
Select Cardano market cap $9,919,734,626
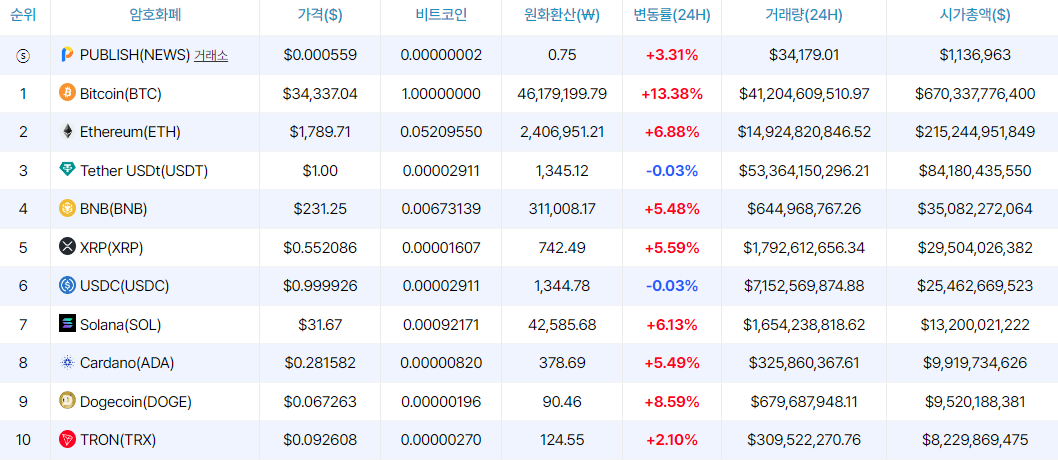975,363
